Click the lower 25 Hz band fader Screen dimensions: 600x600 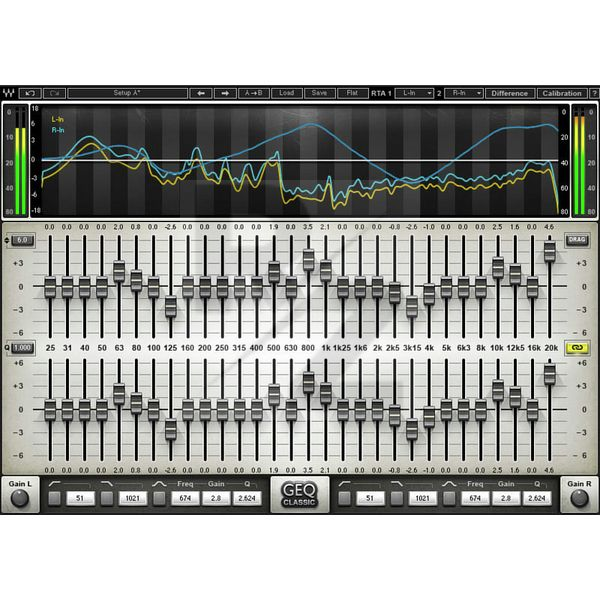tap(50, 410)
